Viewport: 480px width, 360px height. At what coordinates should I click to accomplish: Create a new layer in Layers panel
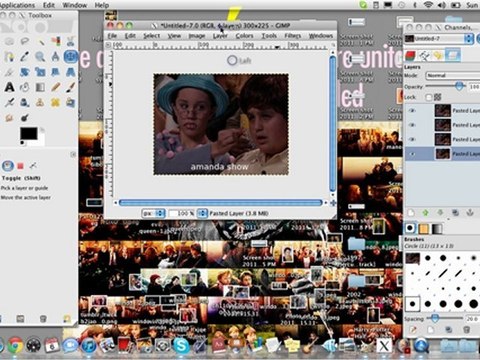(411, 213)
